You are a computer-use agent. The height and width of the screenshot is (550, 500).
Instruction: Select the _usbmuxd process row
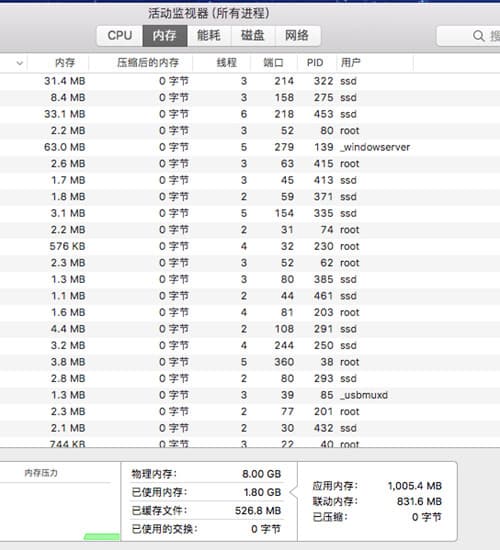[250, 395]
